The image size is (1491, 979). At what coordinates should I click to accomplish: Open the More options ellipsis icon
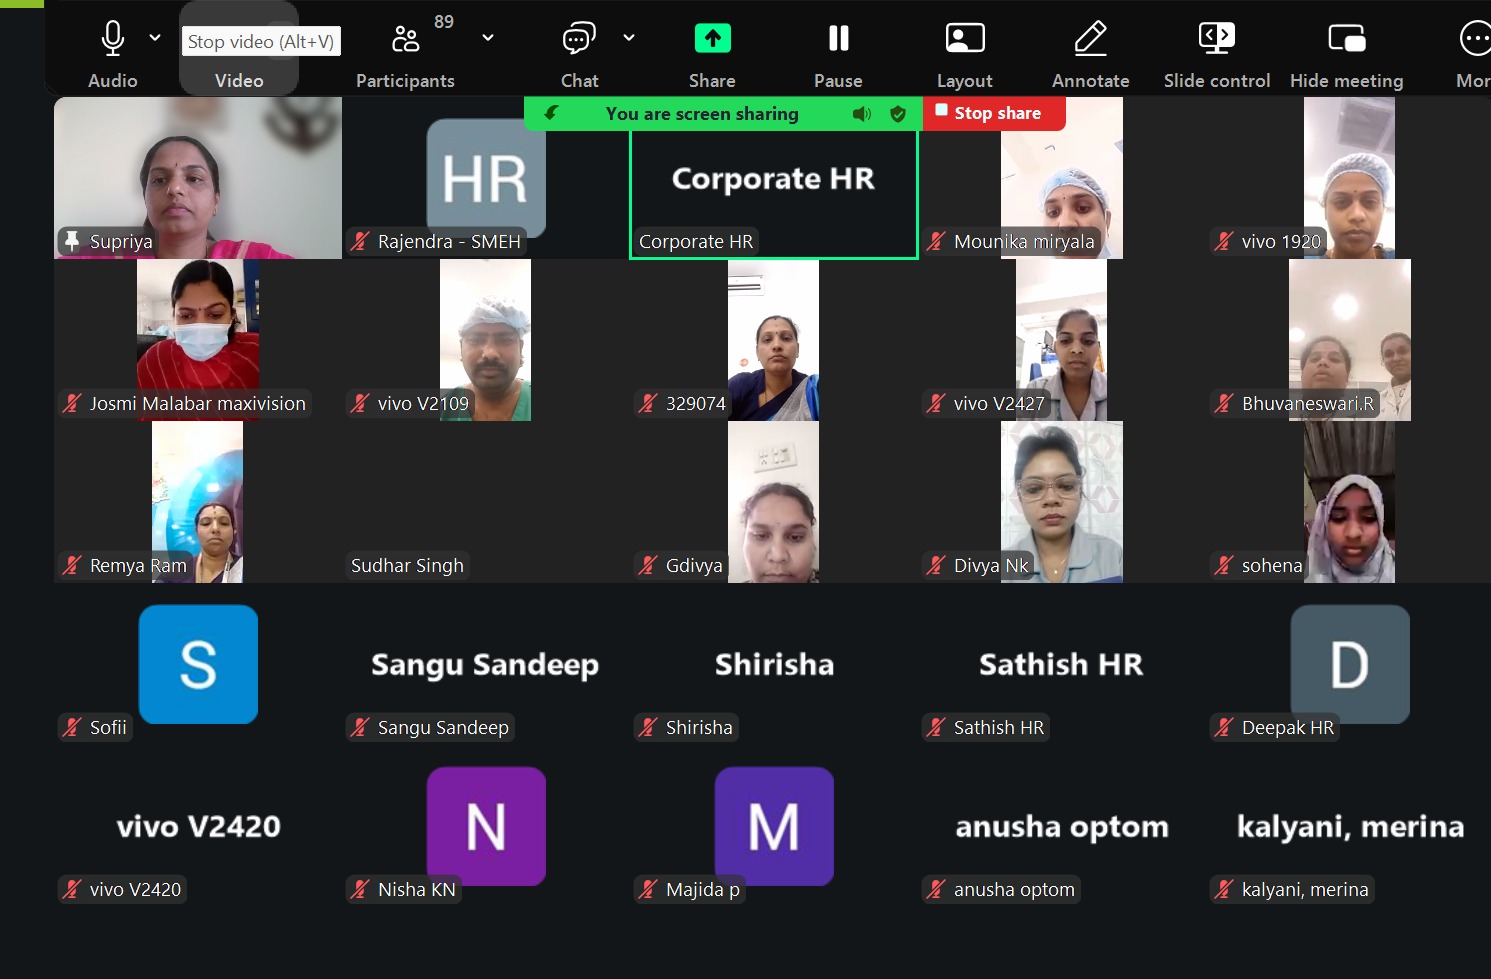[1474, 39]
